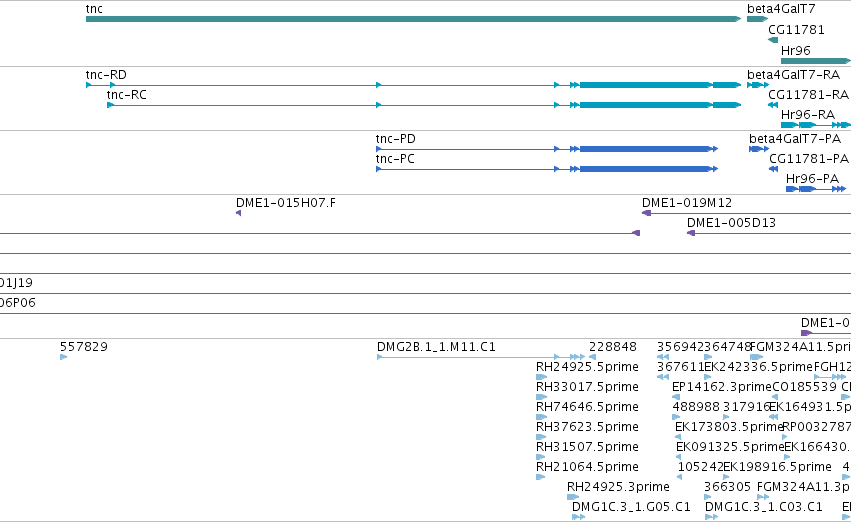Click the DME1-005D13 clone label
The width and height of the screenshot is (851, 522).
(x=731, y=223)
